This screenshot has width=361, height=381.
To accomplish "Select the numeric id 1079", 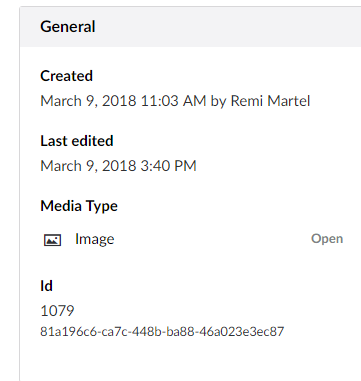I will pos(57,311).
